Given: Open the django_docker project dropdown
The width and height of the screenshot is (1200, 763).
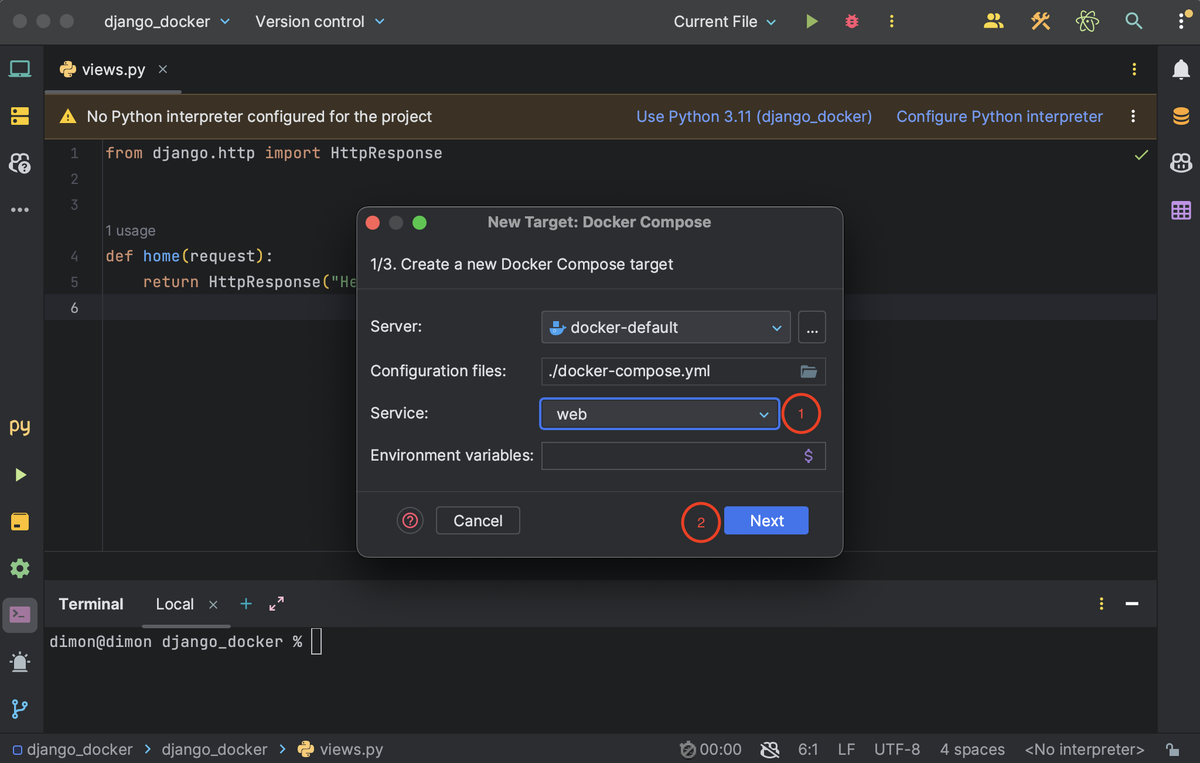Looking at the screenshot, I should (167, 21).
